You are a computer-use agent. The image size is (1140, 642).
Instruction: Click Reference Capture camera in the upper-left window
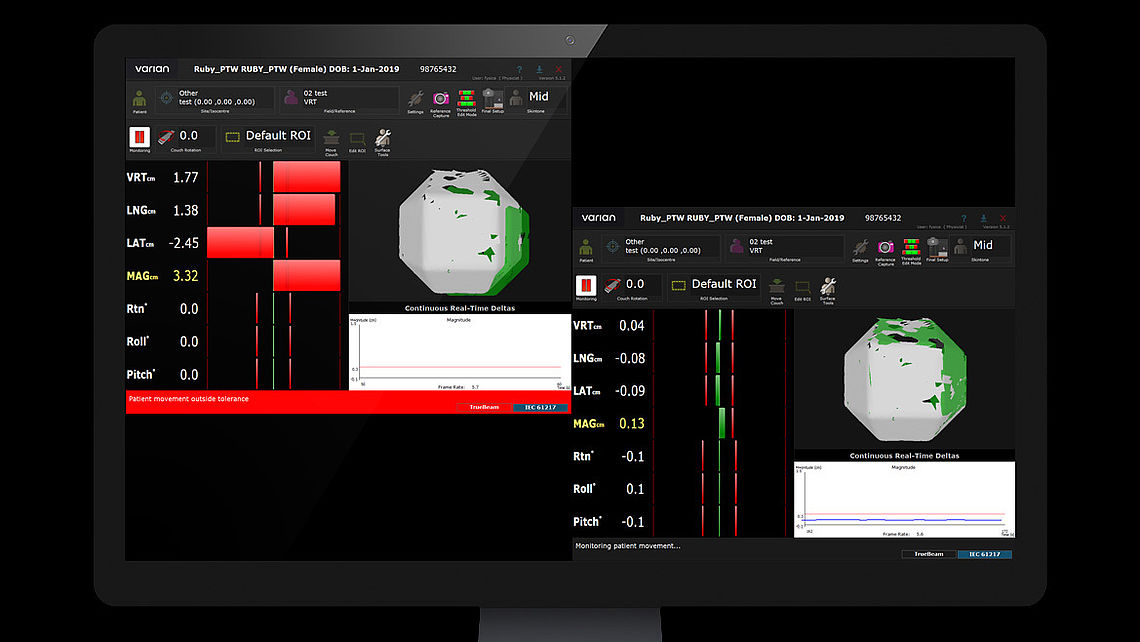click(440, 99)
